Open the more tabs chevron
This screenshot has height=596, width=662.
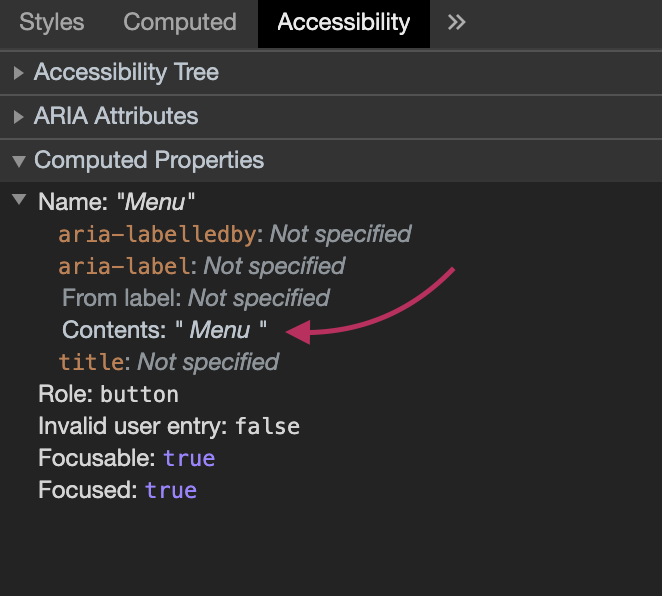[456, 22]
